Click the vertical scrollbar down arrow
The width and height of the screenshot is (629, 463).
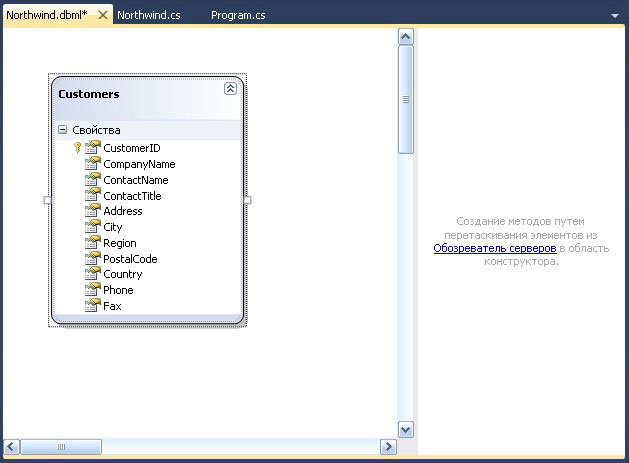tap(406, 430)
